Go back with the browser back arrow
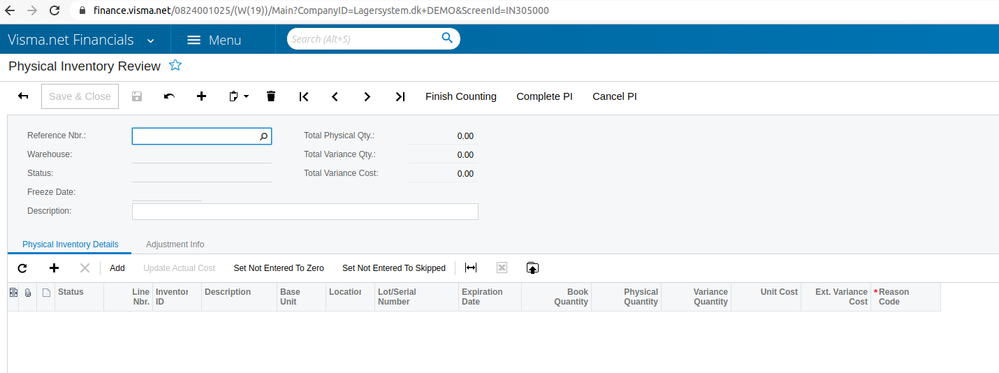 pos(11,10)
